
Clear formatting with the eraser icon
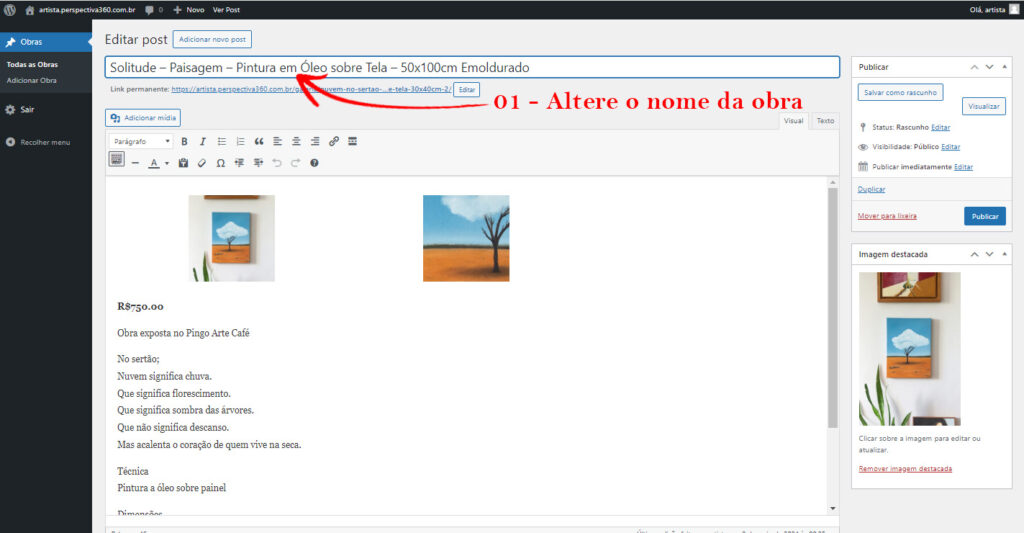(202, 163)
